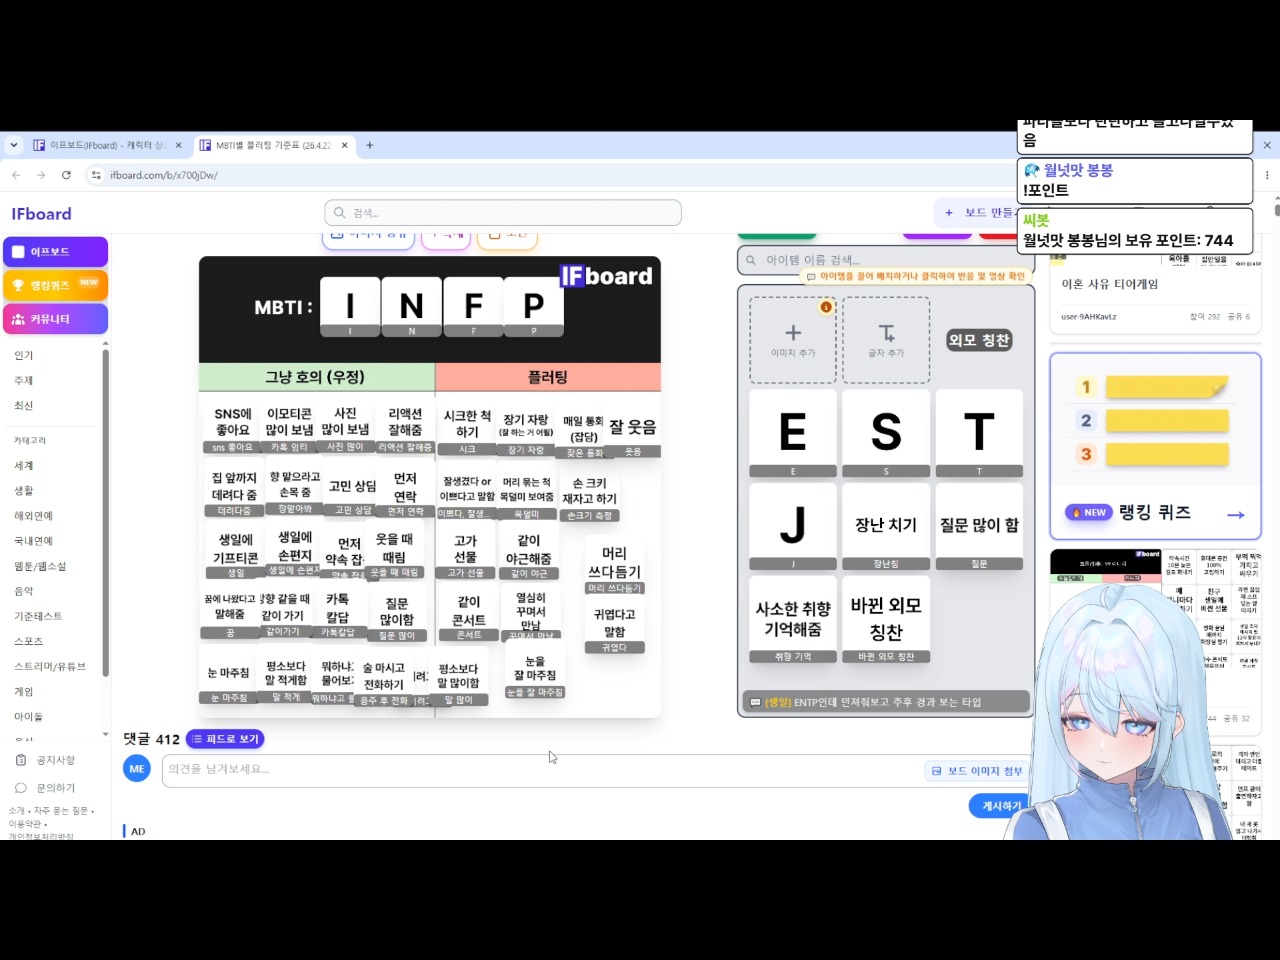Click the browser forward arrow
The height and width of the screenshot is (960, 1280).
[x=41, y=175]
